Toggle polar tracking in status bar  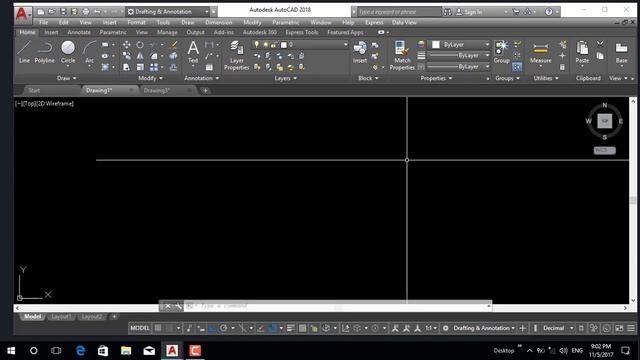pyautogui.click(x=224, y=328)
